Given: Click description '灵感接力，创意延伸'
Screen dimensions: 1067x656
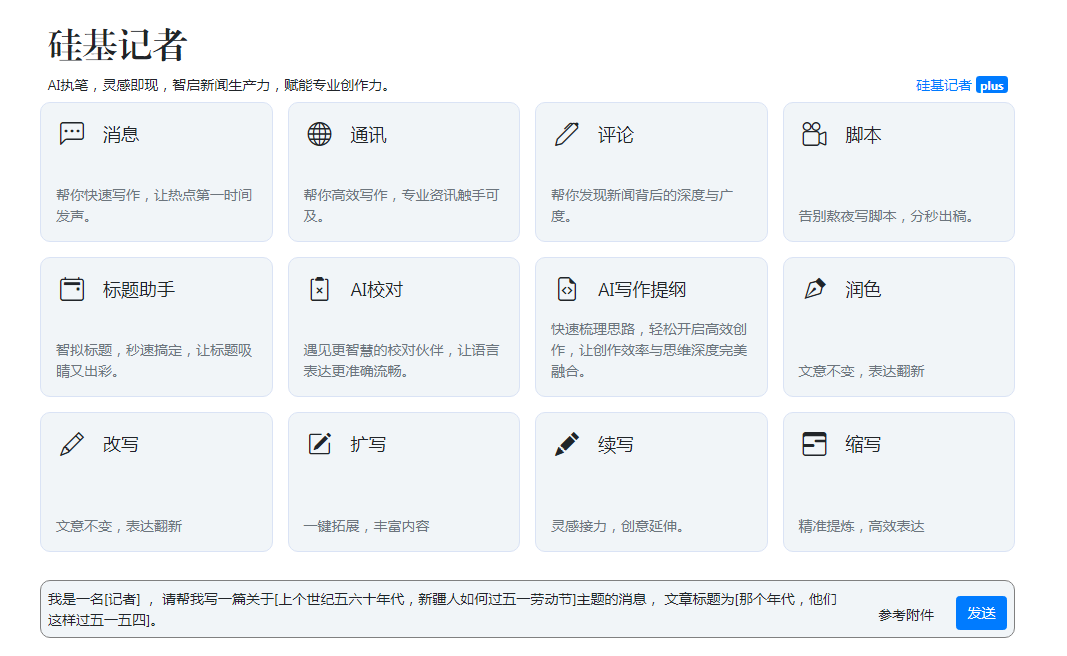Looking at the screenshot, I should 617,527.
